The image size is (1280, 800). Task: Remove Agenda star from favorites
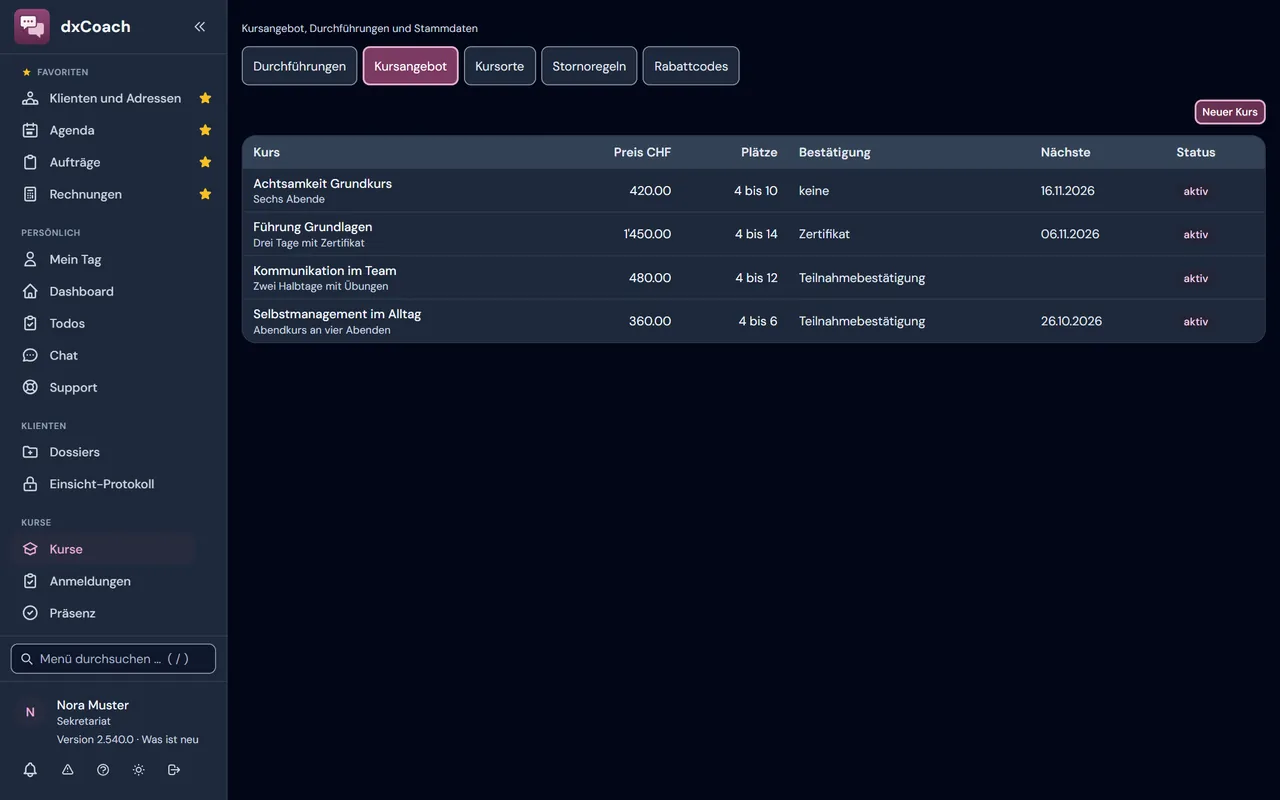[205, 130]
